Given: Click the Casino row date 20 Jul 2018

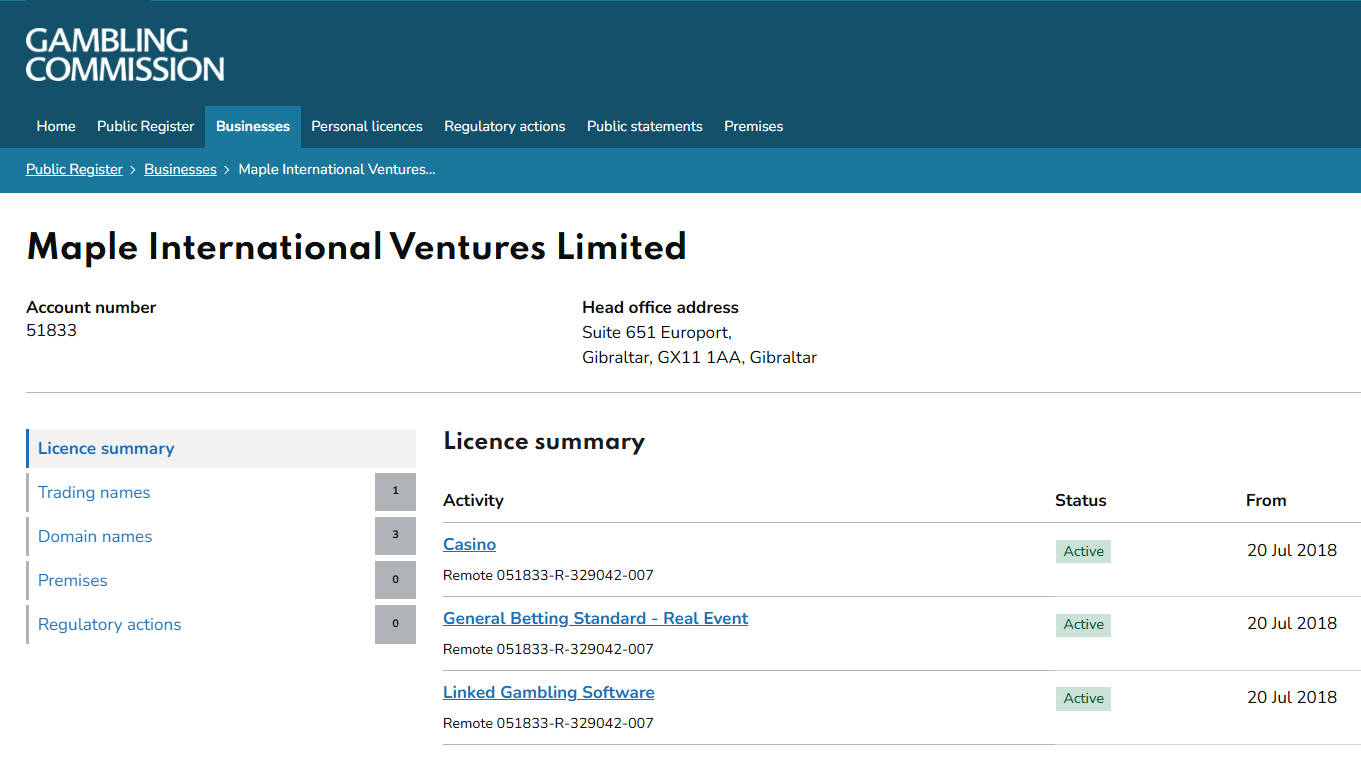Looking at the screenshot, I should pyautogui.click(x=1291, y=550).
